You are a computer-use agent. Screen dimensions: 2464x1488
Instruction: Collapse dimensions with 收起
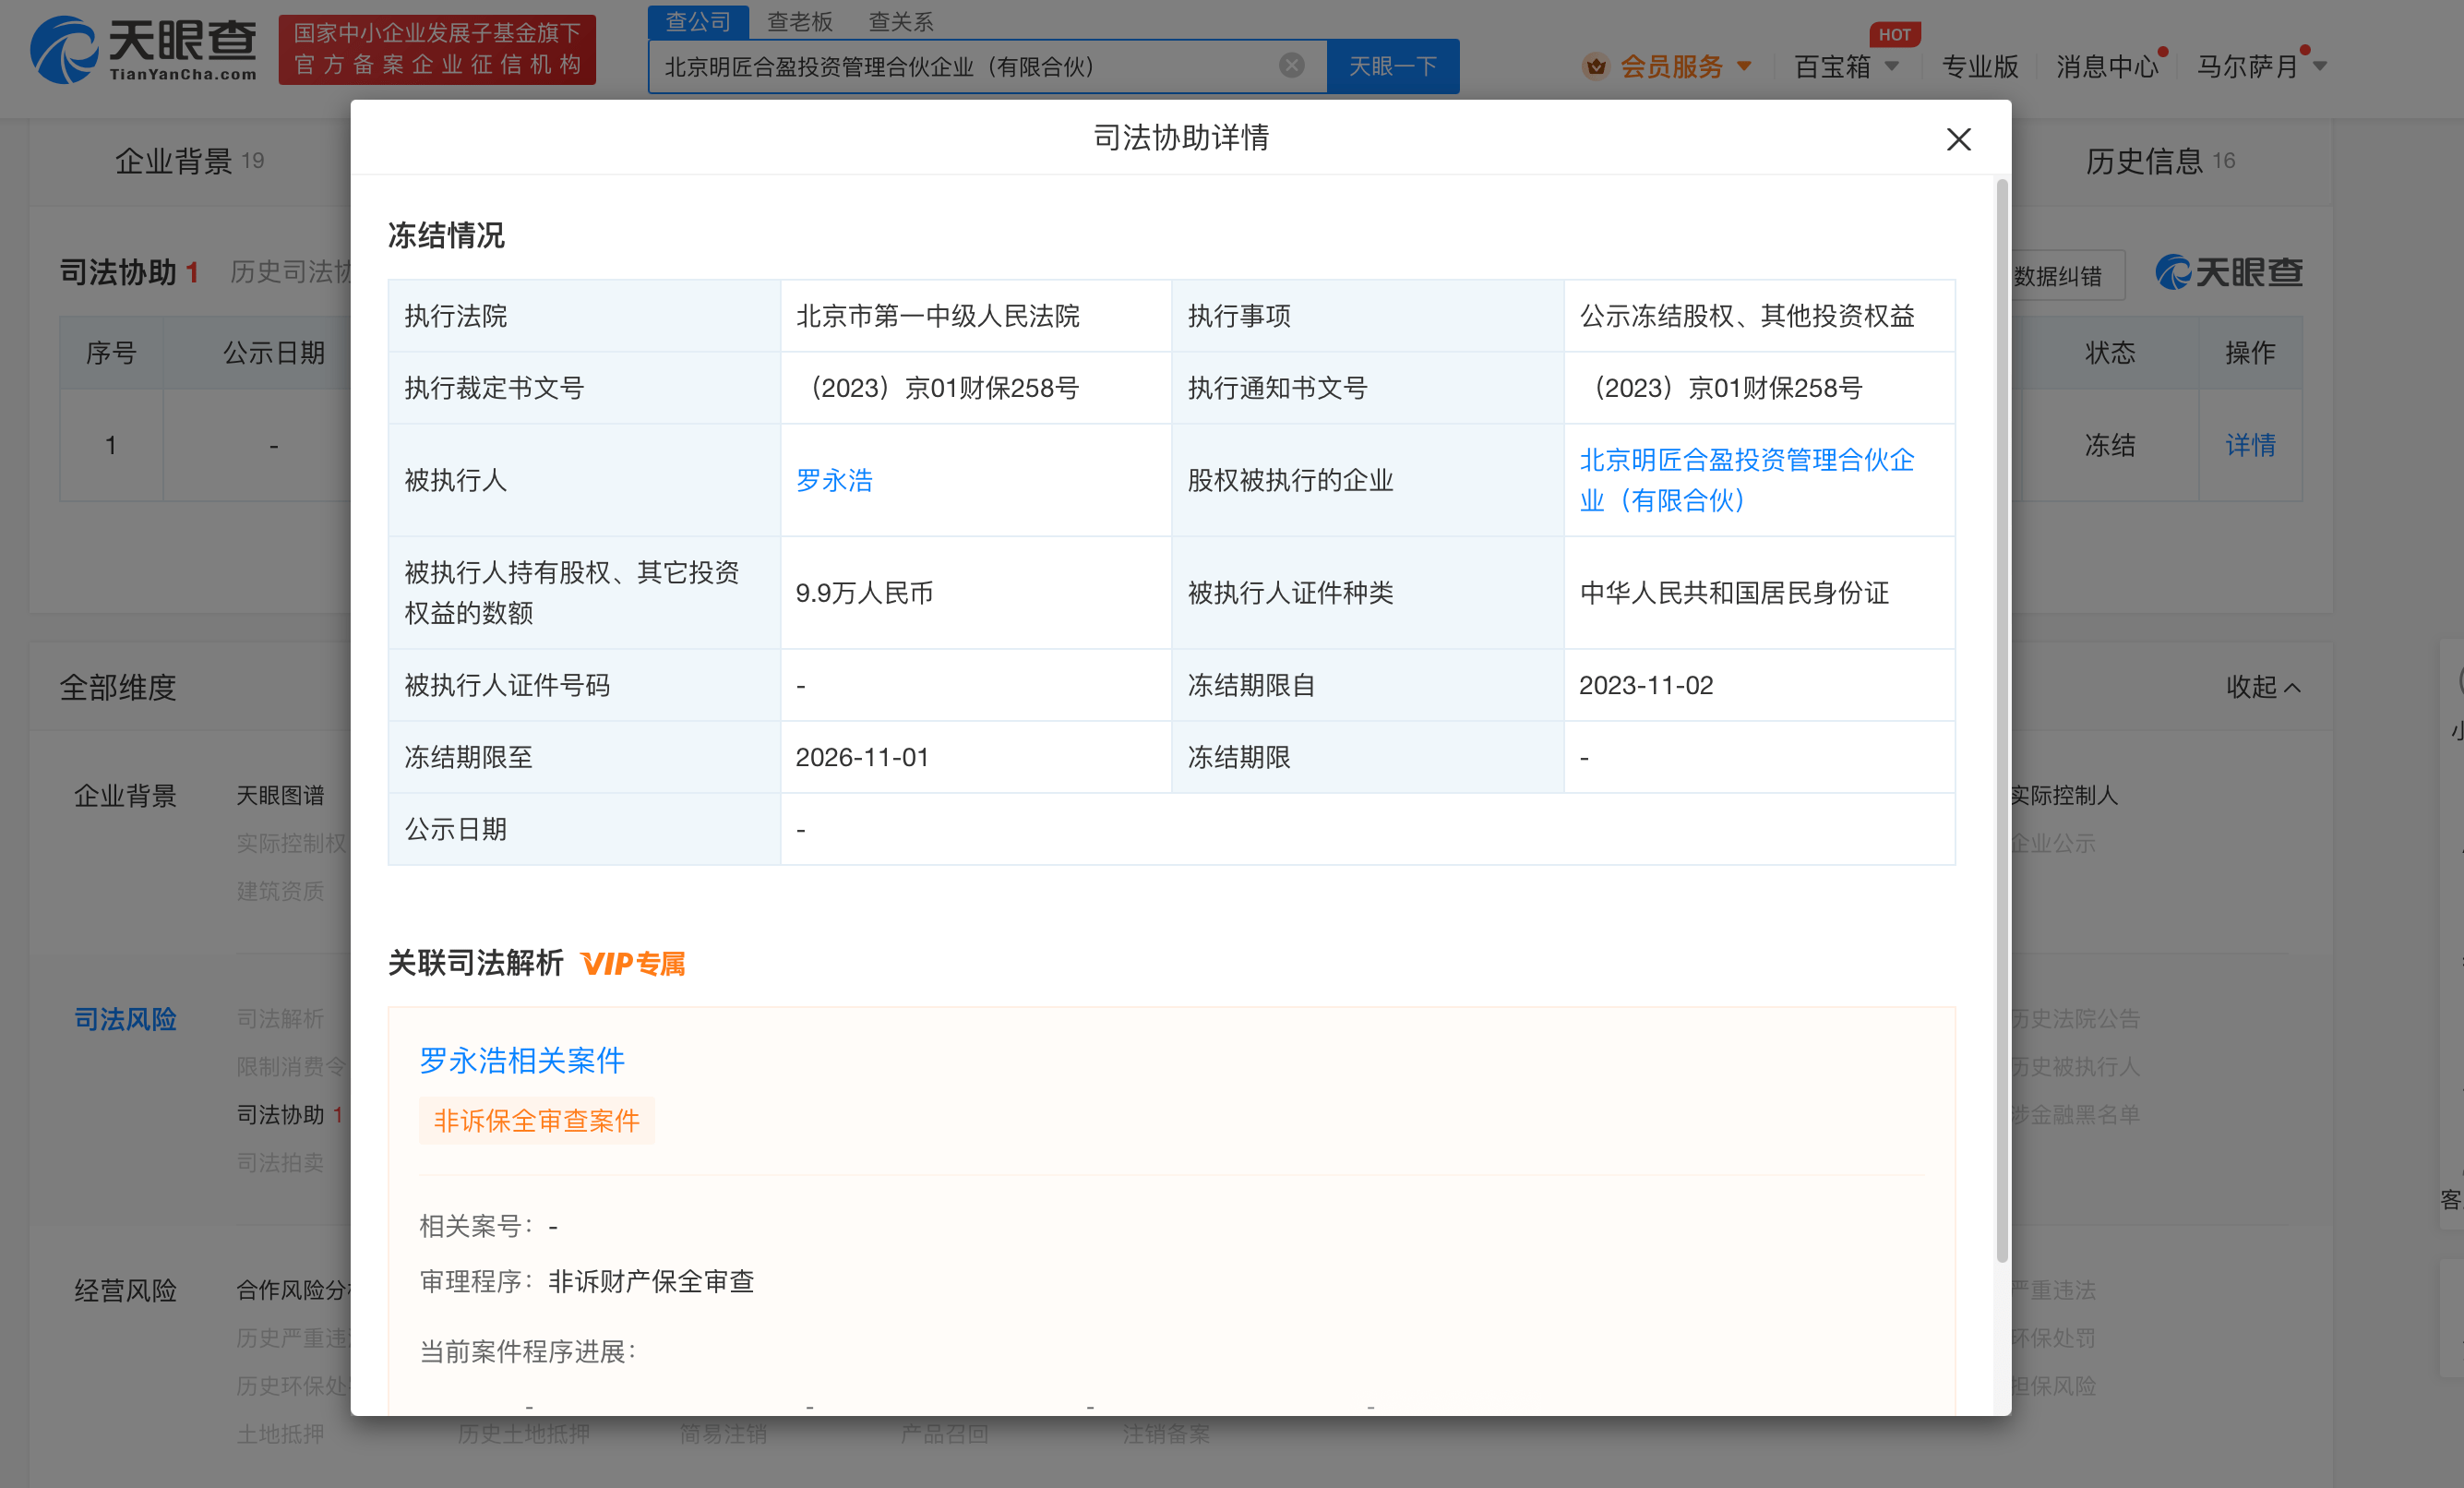2263,687
